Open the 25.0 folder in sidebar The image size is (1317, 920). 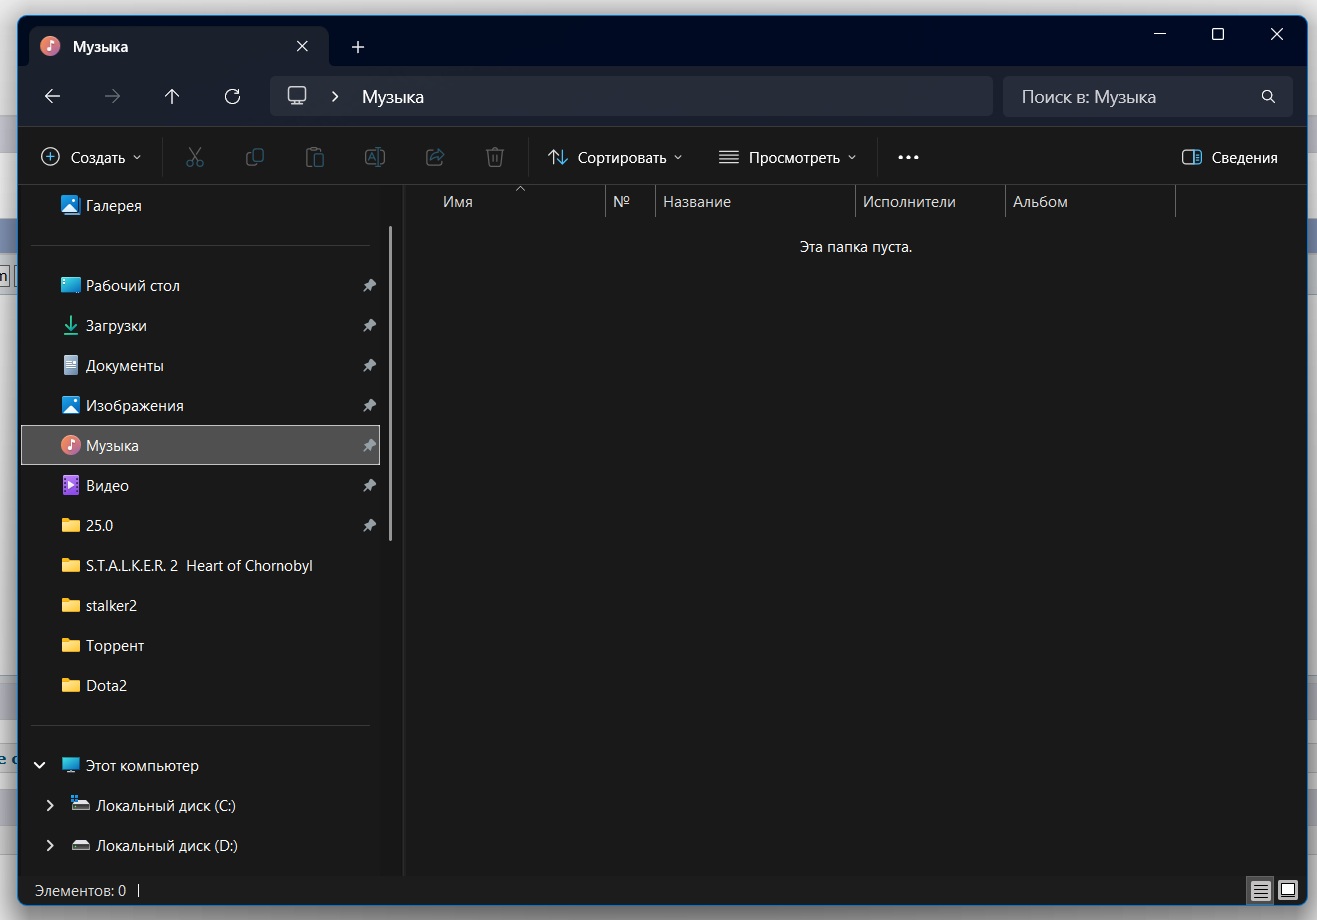point(200,526)
